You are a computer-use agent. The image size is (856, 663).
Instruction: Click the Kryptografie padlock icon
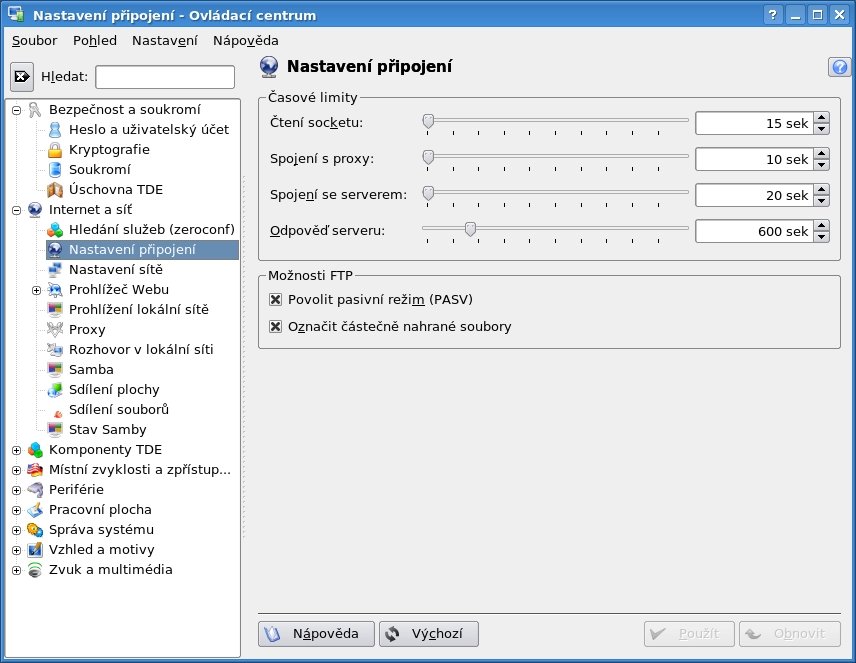pyautogui.click(x=55, y=150)
